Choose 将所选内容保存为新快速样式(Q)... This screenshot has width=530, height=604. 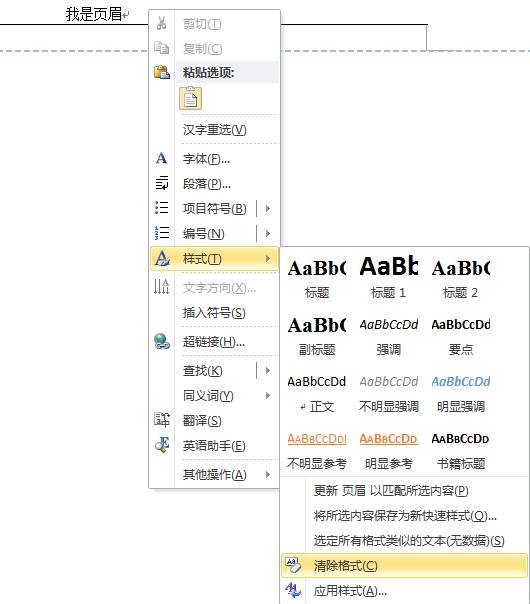tap(404, 515)
